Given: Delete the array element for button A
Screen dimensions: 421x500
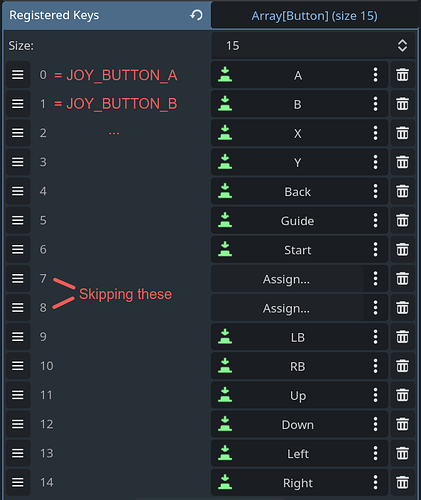Looking at the screenshot, I should tap(402, 75).
